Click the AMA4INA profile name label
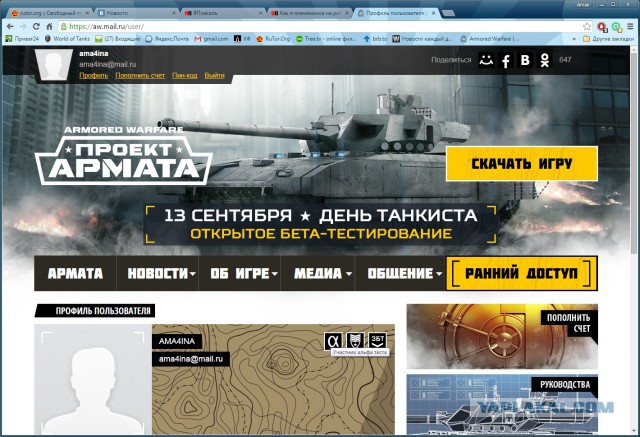The image size is (640, 437). click(177, 341)
